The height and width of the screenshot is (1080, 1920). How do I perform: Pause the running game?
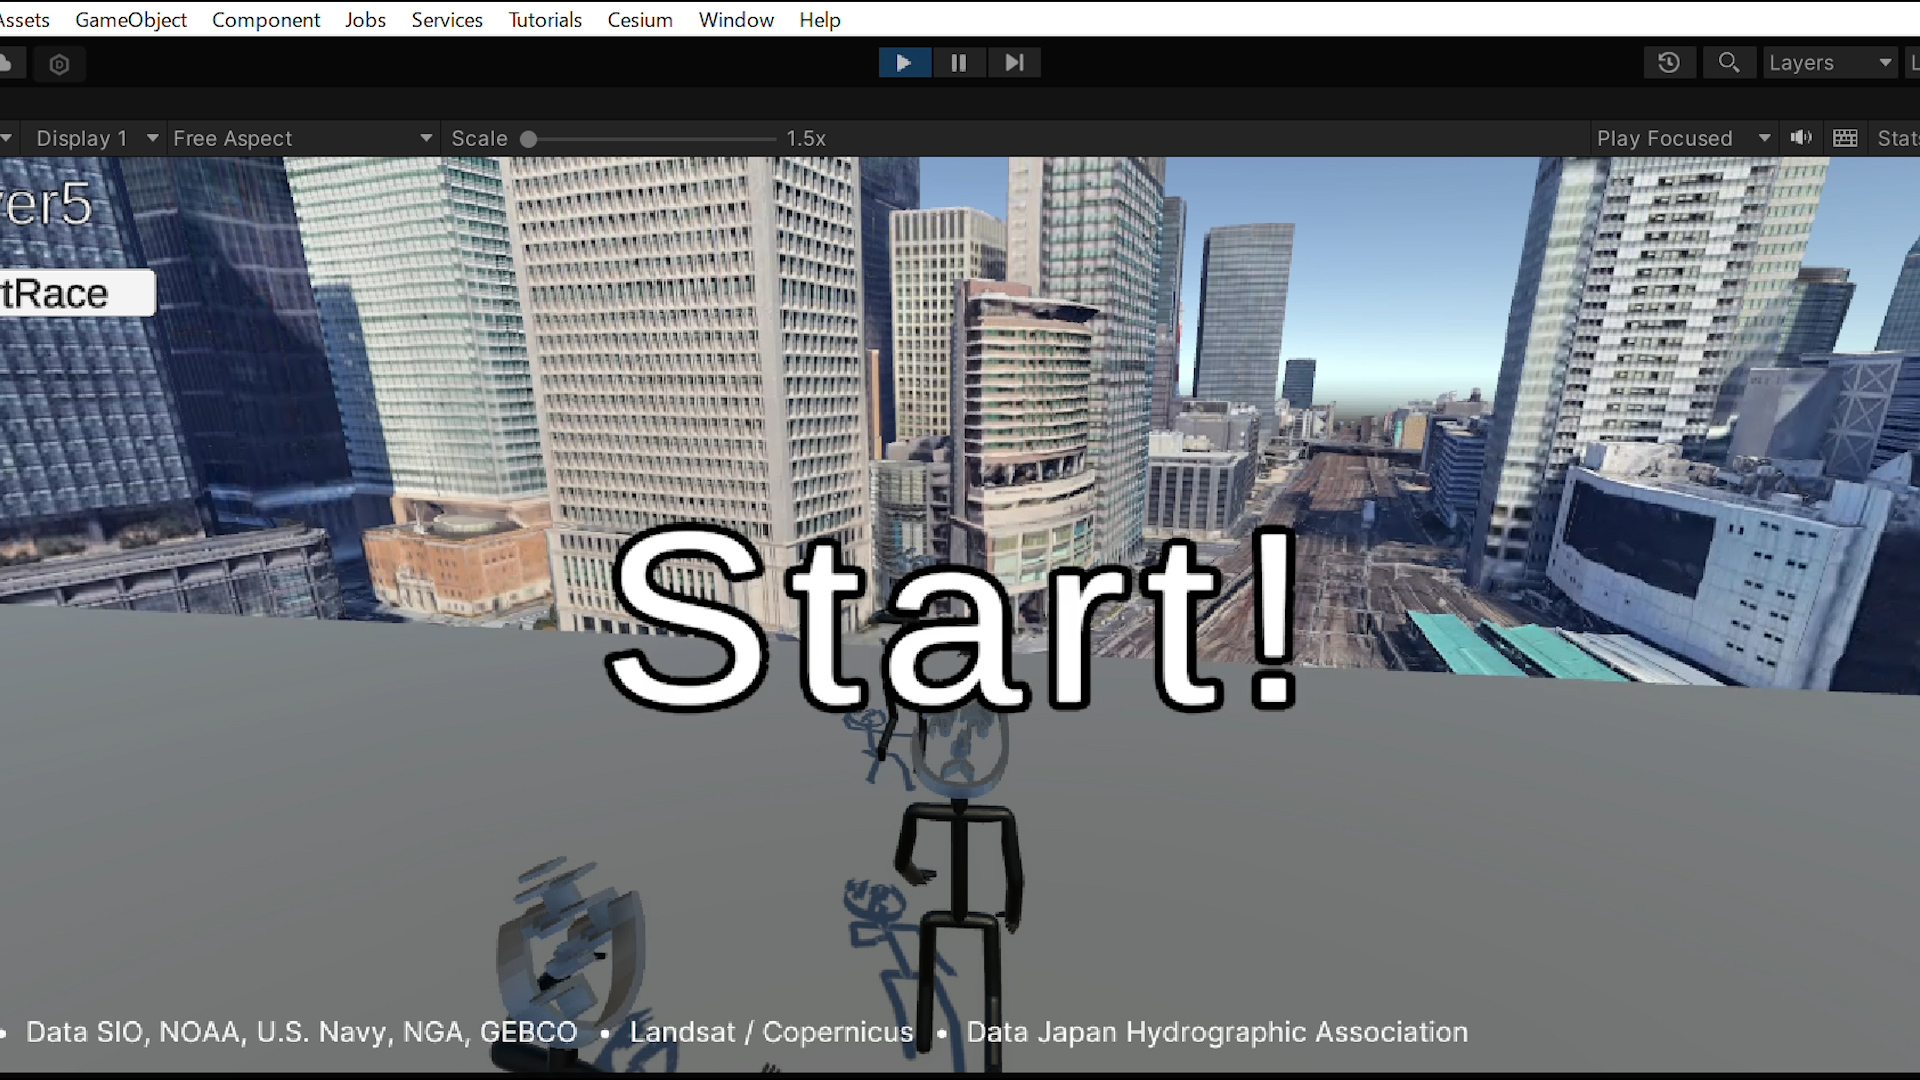pos(959,63)
